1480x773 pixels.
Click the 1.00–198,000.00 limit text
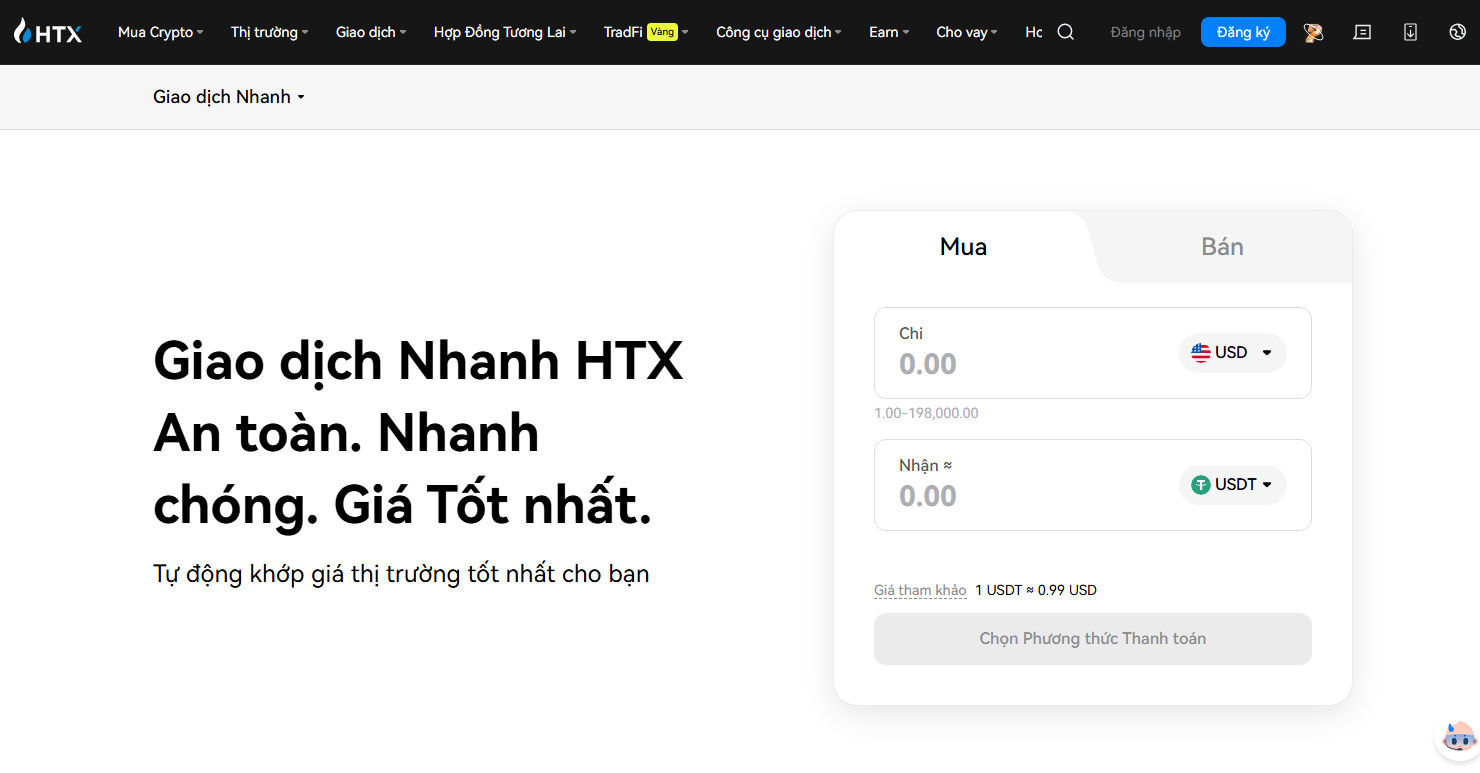coord(926,413)
